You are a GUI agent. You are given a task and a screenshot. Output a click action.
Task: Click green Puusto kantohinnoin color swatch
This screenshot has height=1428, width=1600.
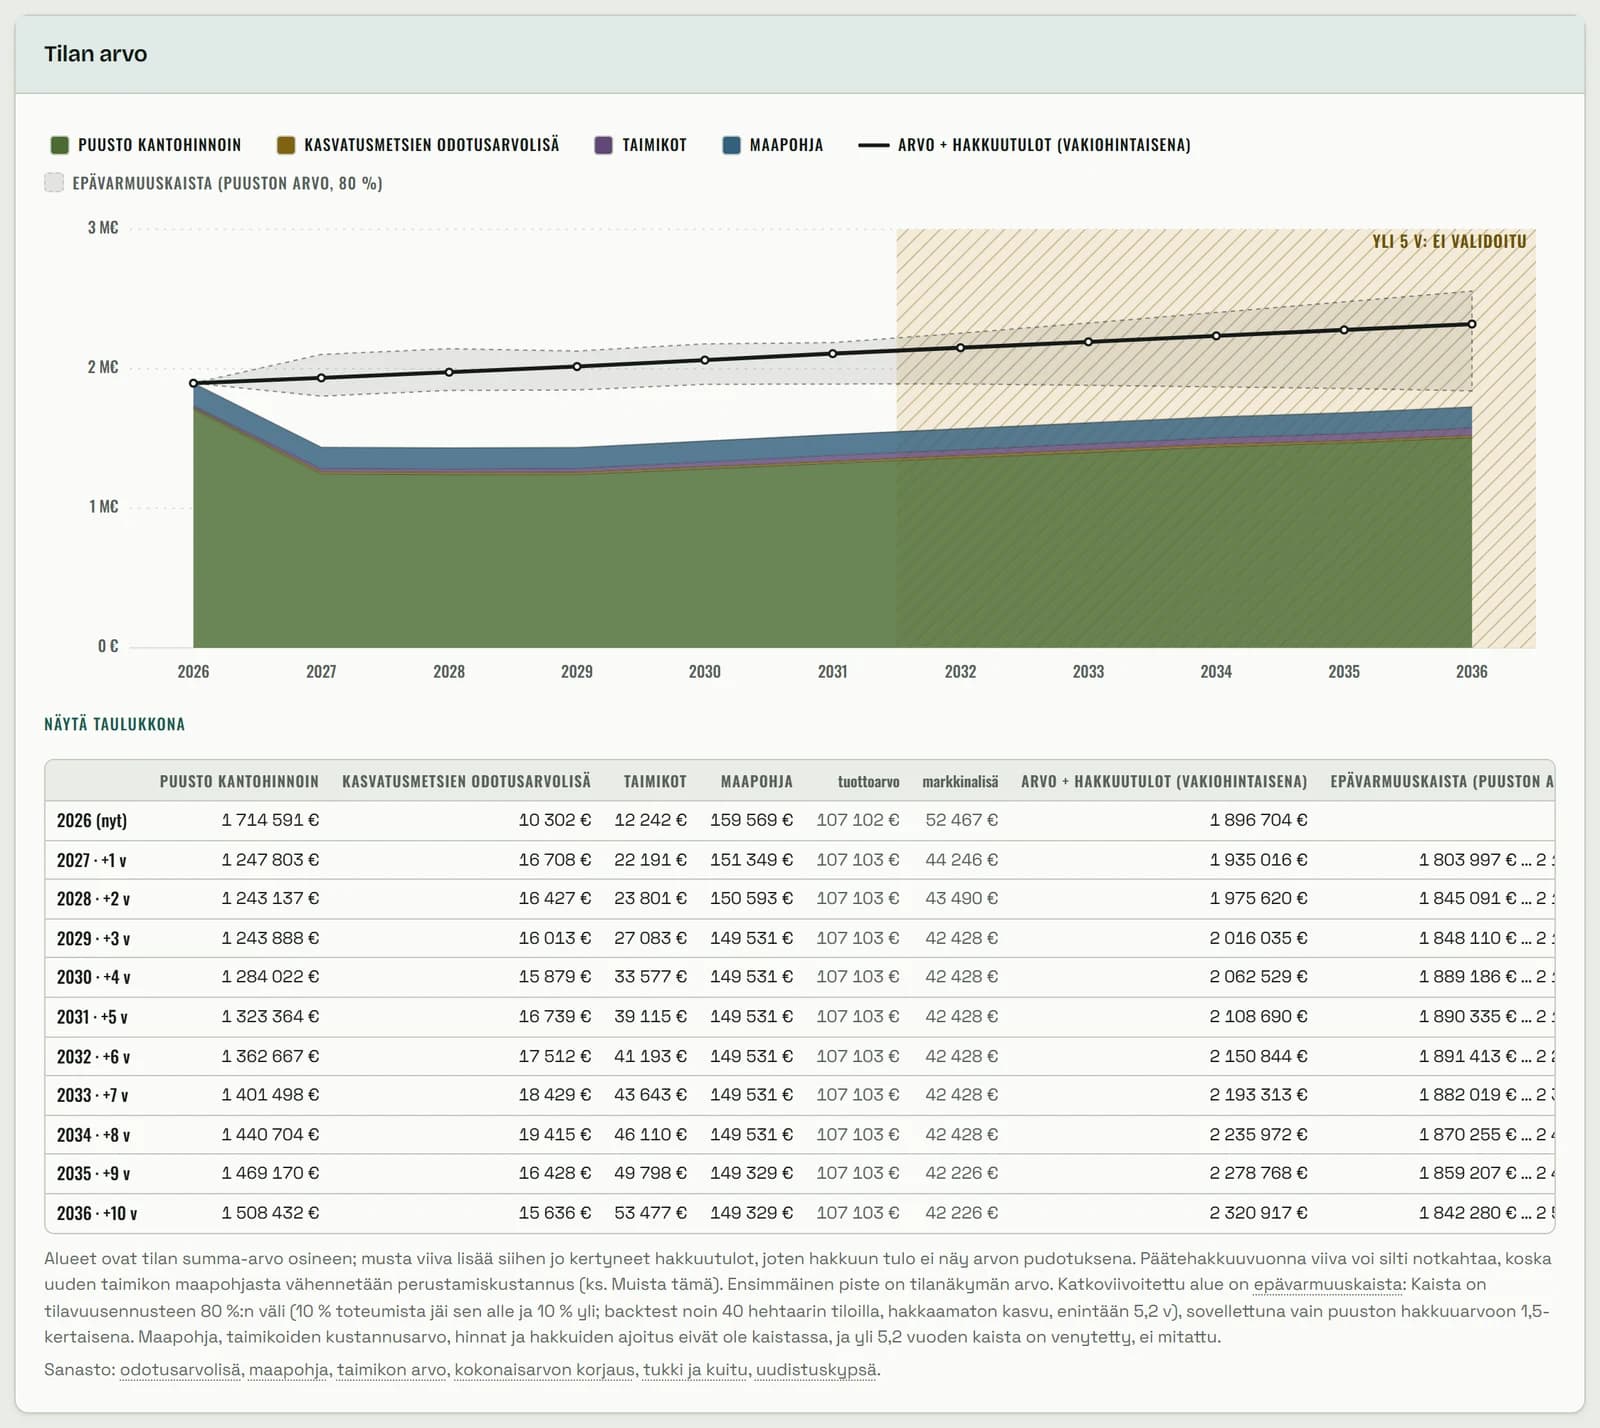coord(59,145)
